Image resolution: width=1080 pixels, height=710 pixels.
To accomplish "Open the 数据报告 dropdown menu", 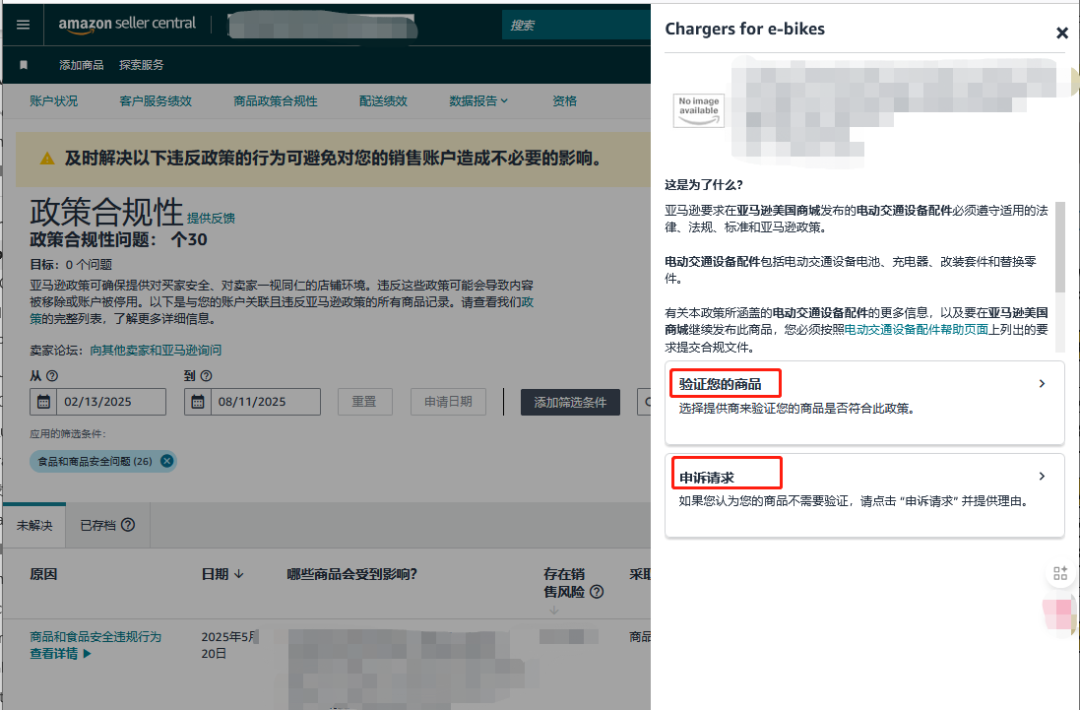I will pos(479,101).
